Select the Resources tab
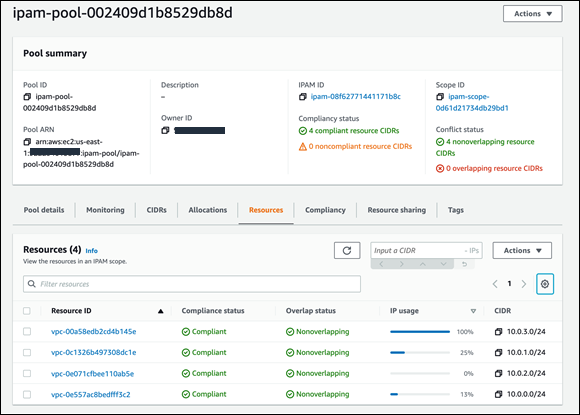 pyautogui.click(x=266, y=210)
